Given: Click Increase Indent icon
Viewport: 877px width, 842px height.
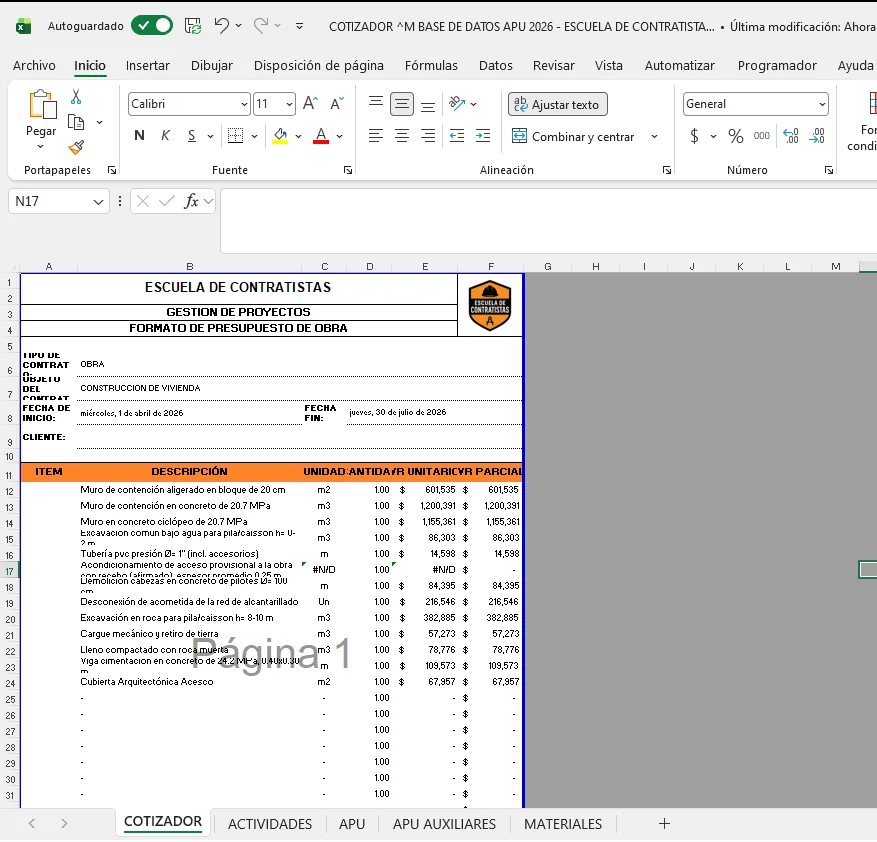Looking at the screenshot, I should [483, 135].
